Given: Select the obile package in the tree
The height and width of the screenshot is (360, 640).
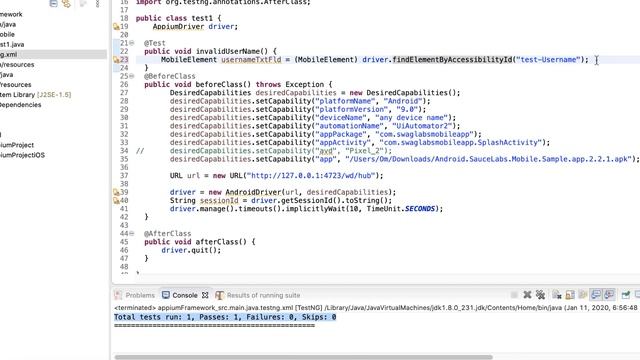Looking at the screenshot, I should coord(7,34).
